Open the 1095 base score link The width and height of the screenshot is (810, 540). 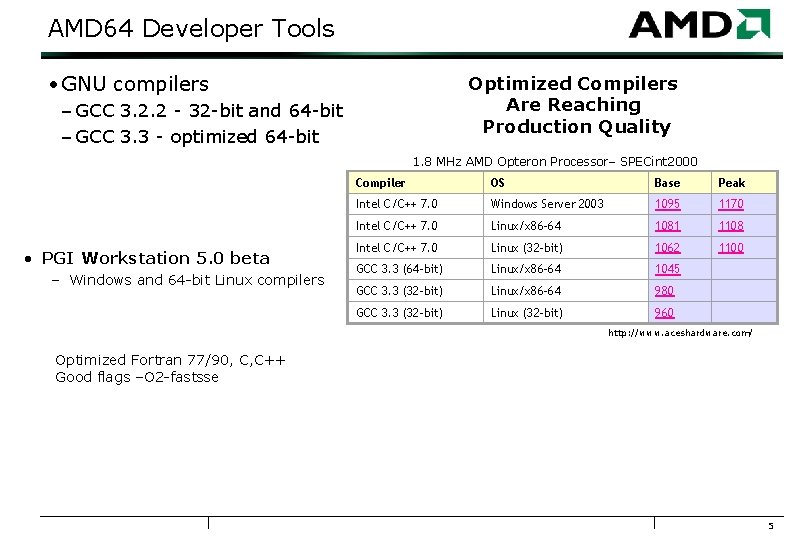coord(667,204)
